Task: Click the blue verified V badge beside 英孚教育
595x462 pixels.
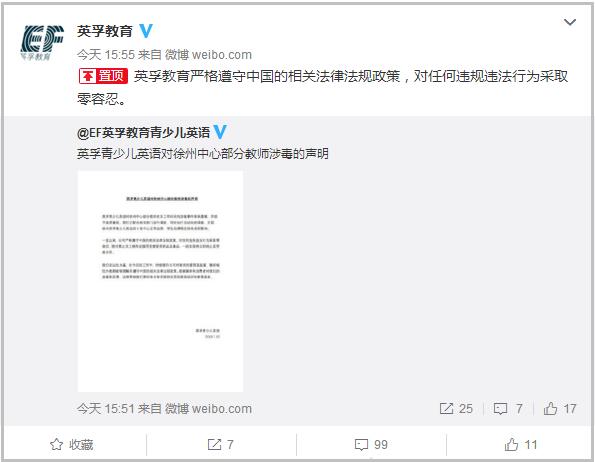Action: [x=146, y=31]
